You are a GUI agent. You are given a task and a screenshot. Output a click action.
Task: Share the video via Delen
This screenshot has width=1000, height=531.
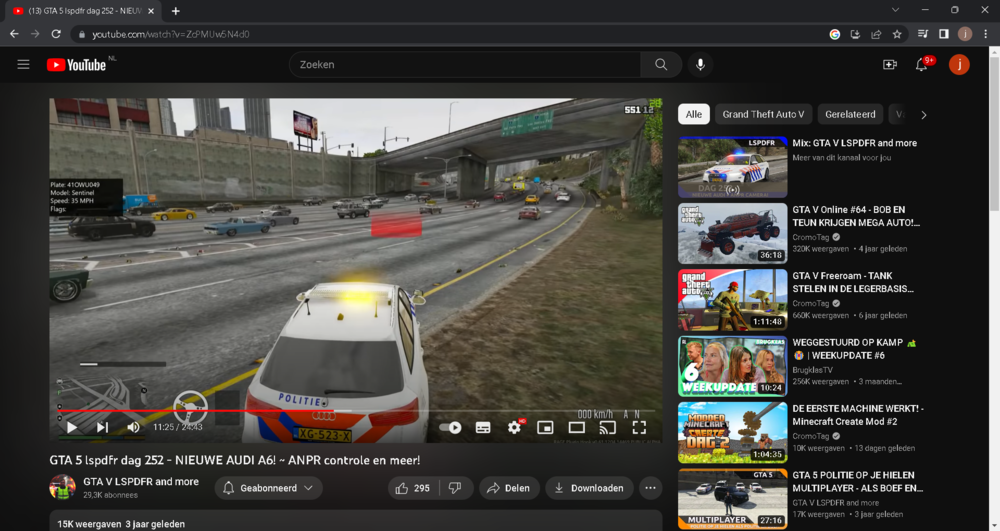pos(508,488)
